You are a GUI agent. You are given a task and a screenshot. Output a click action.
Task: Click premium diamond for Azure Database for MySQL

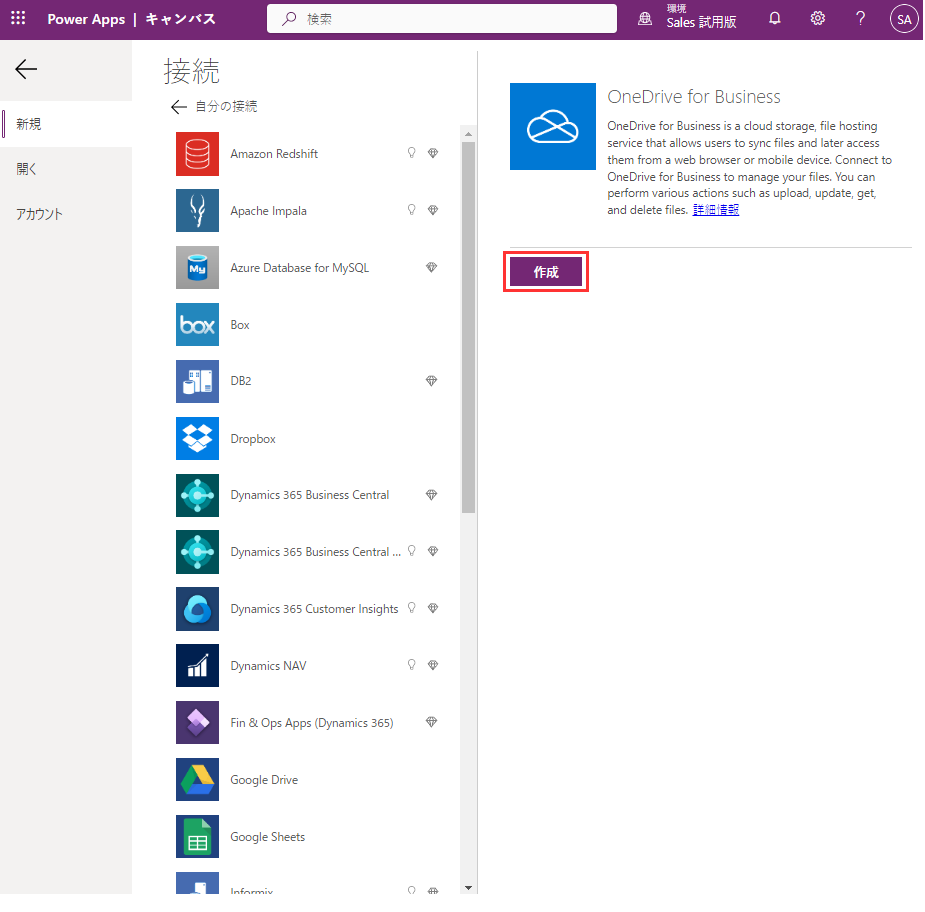tap(431, 267)
